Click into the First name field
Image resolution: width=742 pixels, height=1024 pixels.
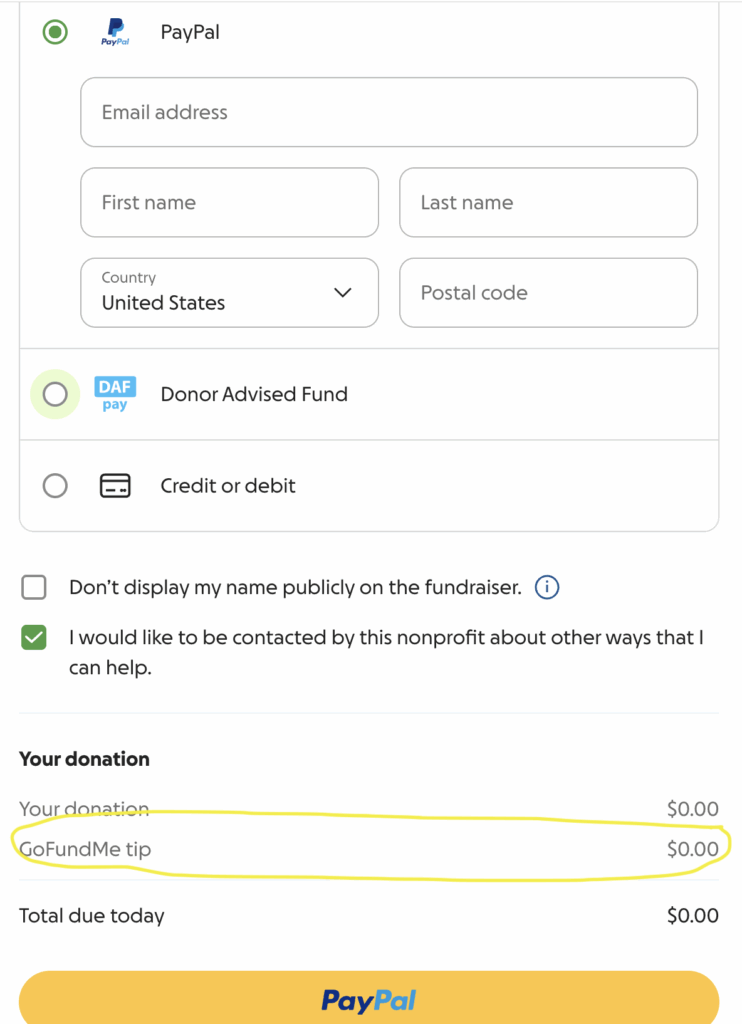coord(229,203)
